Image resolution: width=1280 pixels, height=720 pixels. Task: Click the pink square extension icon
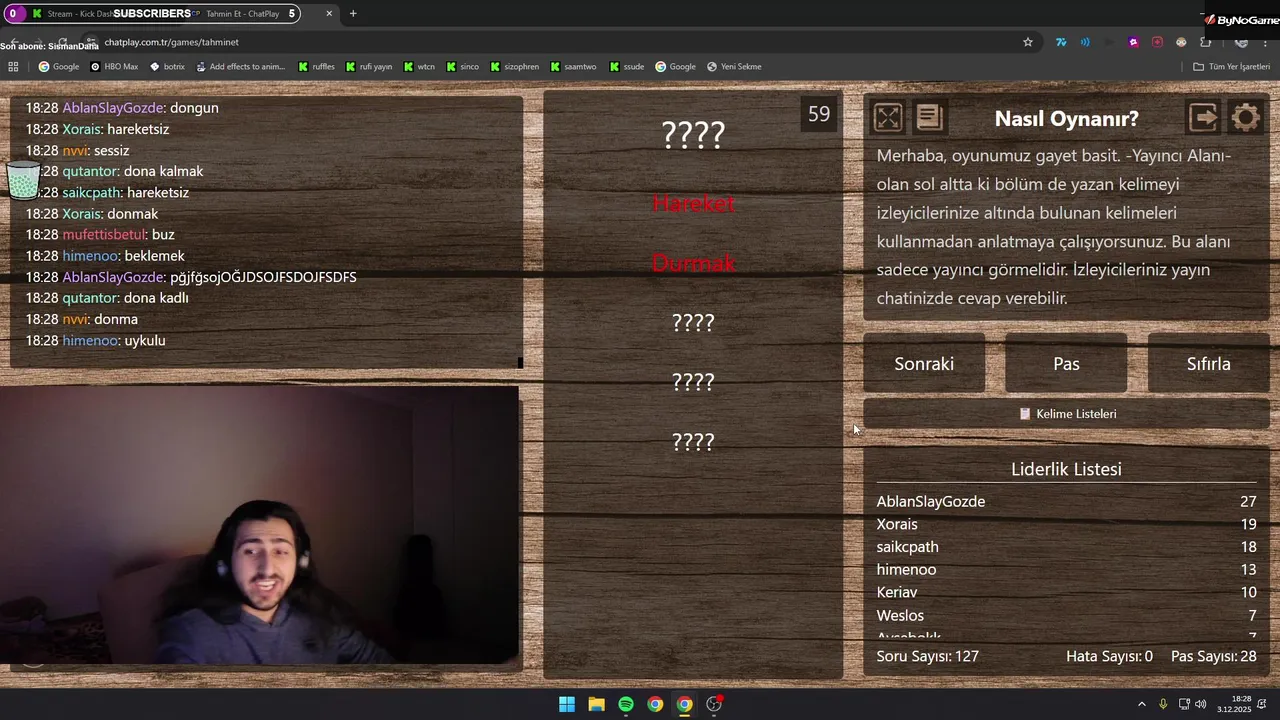point(1157,42)
